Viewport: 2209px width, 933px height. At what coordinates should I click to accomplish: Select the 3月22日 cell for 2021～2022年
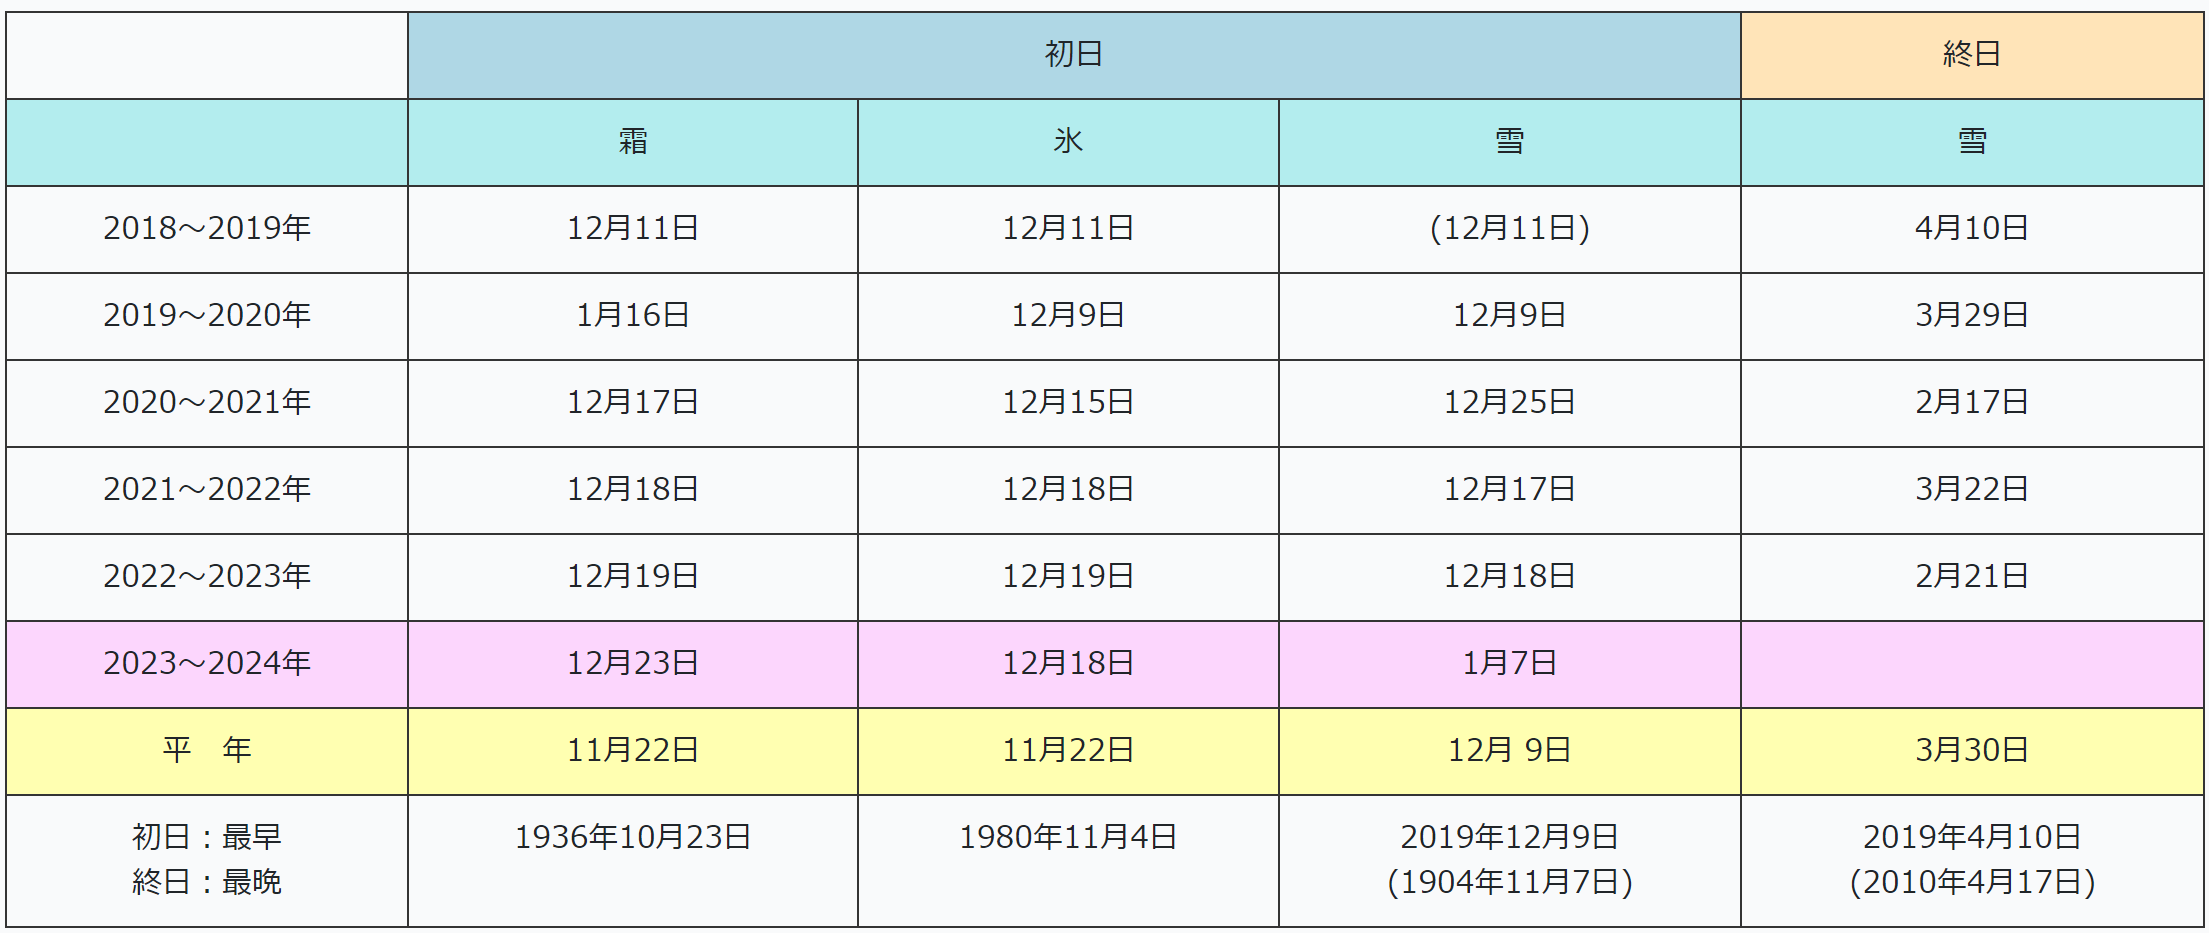click(x=1971, y=489)
